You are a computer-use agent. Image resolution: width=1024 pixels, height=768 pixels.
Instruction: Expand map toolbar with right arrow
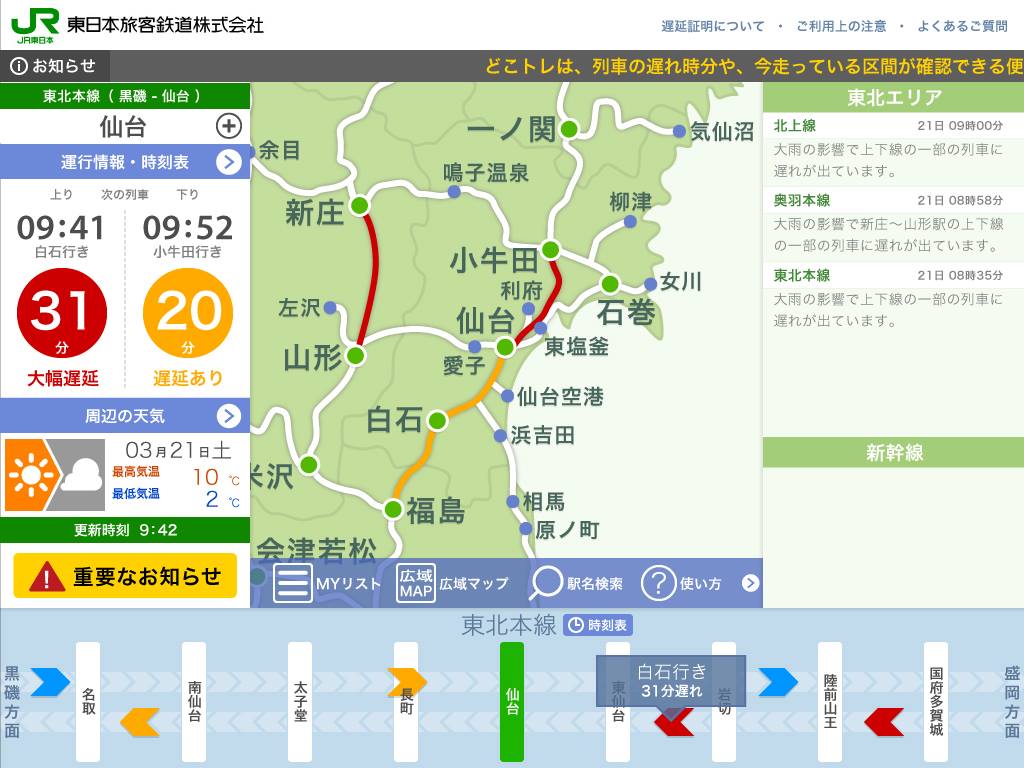pyautogui.click(x=750, y=583)
